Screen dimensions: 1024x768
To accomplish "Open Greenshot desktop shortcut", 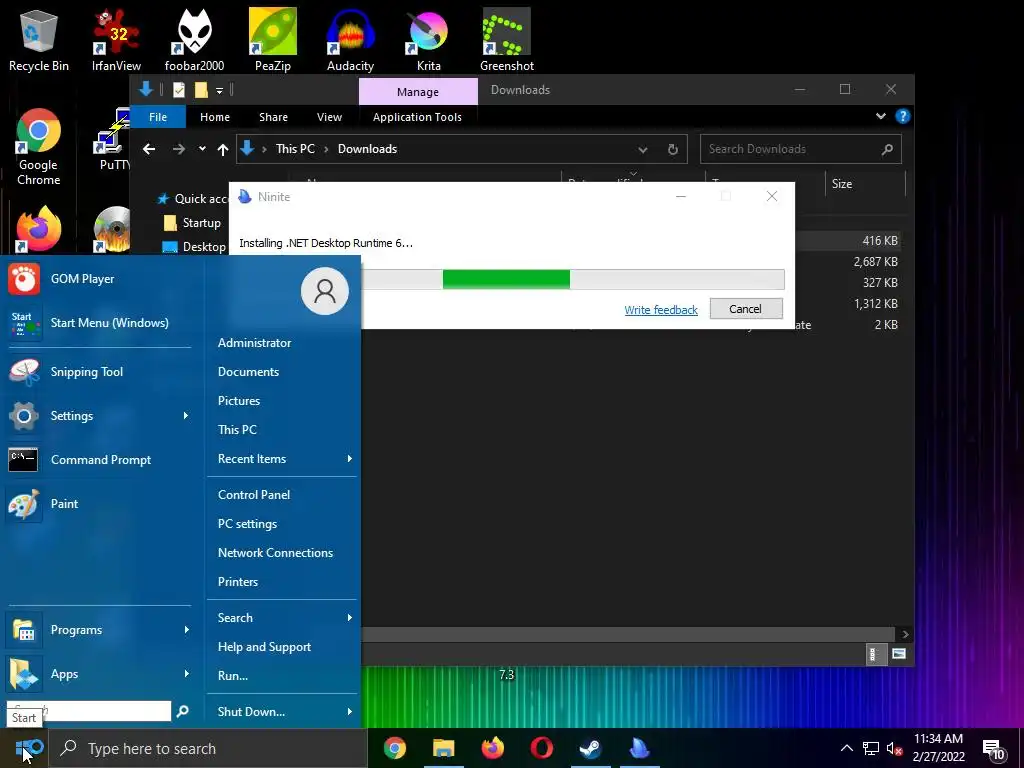I will click(x=507, y=40).
